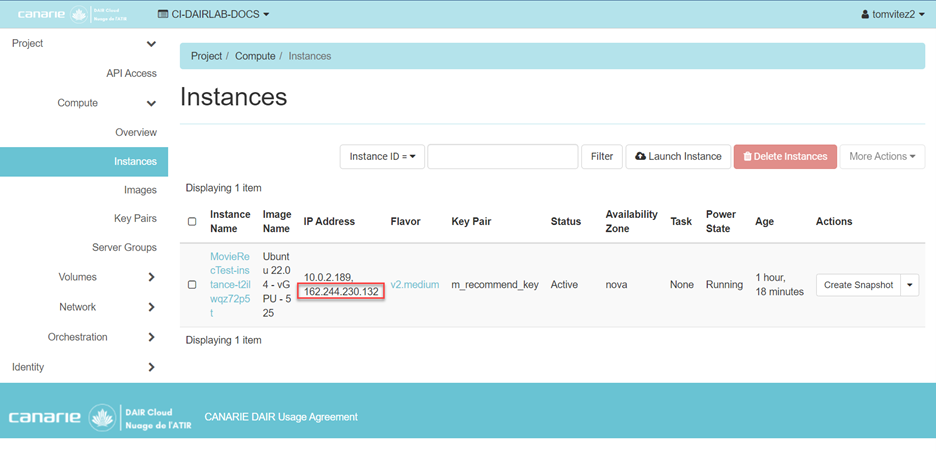The width and height of the screenshot is (936, 452).
Task: Go to Key Pairs in sidebar
Action: coord(135,219)
